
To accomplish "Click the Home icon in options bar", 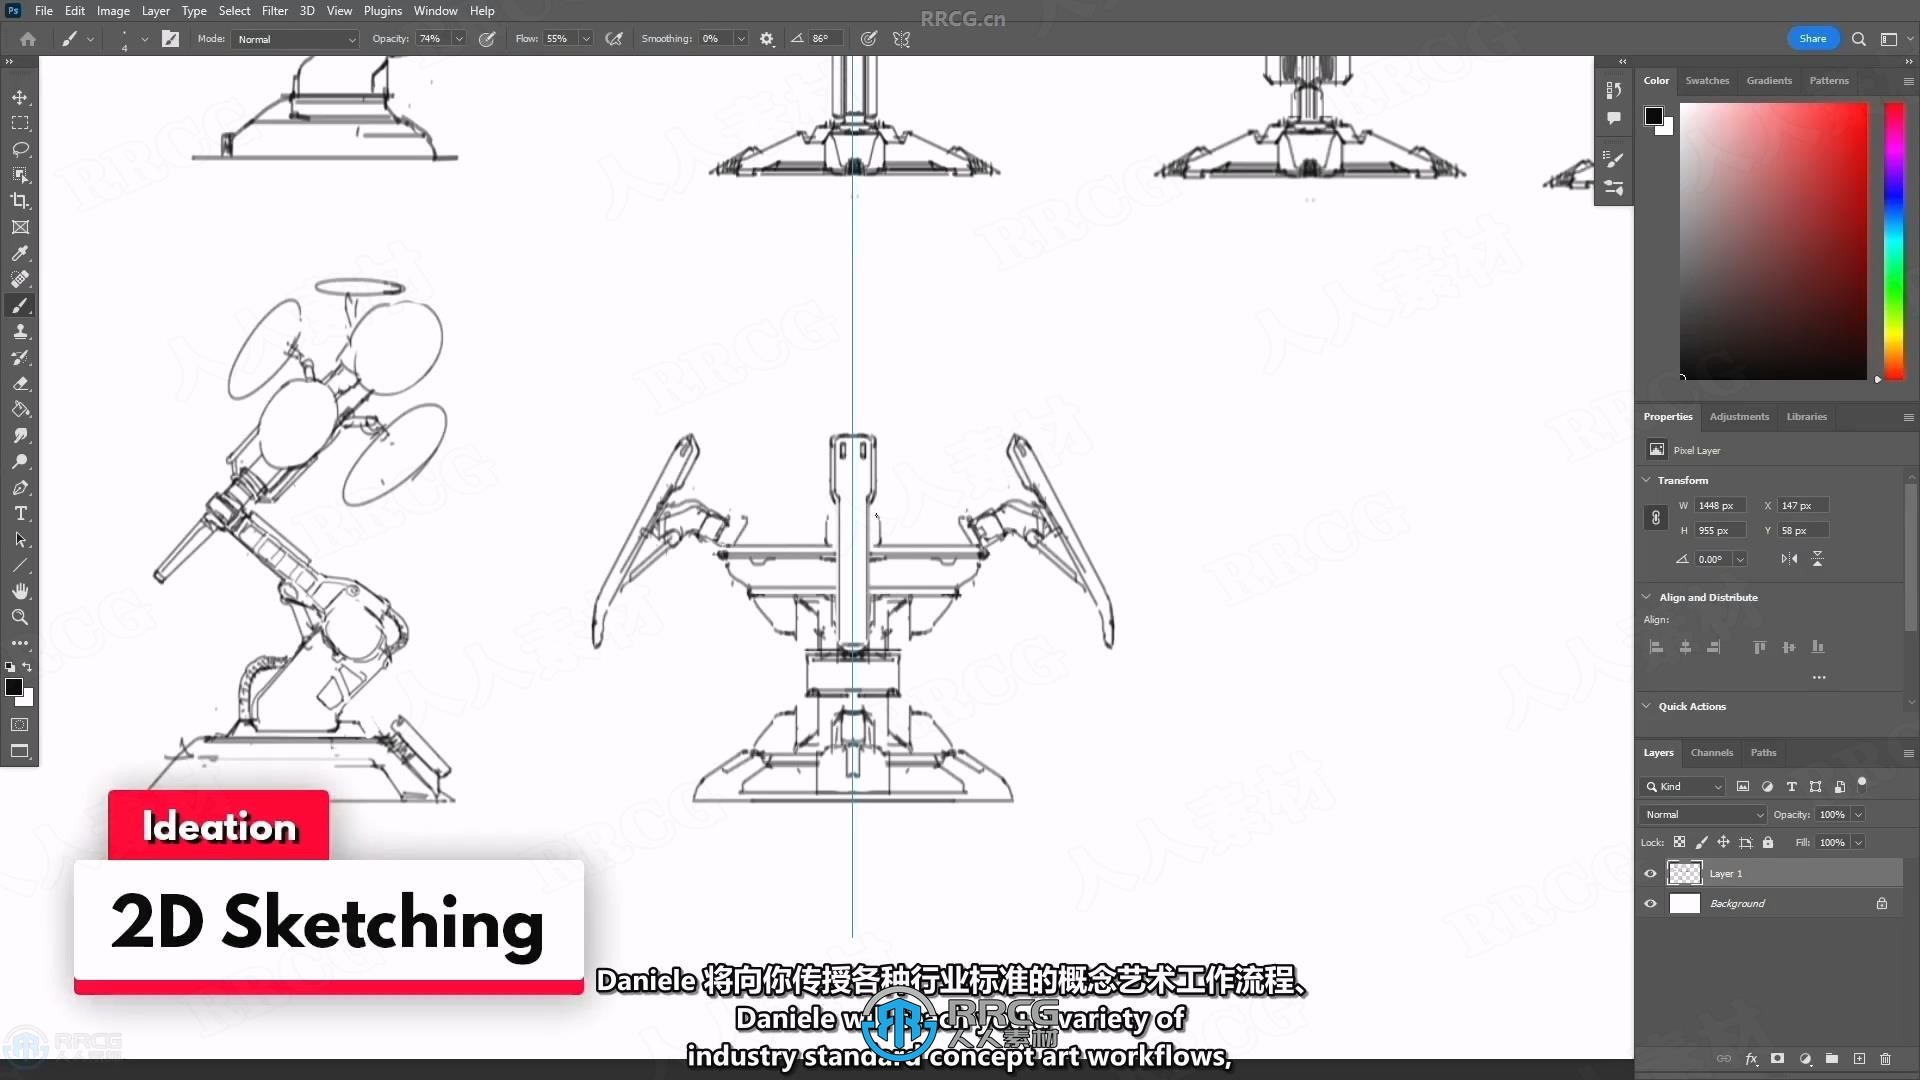I will (28, 39).
